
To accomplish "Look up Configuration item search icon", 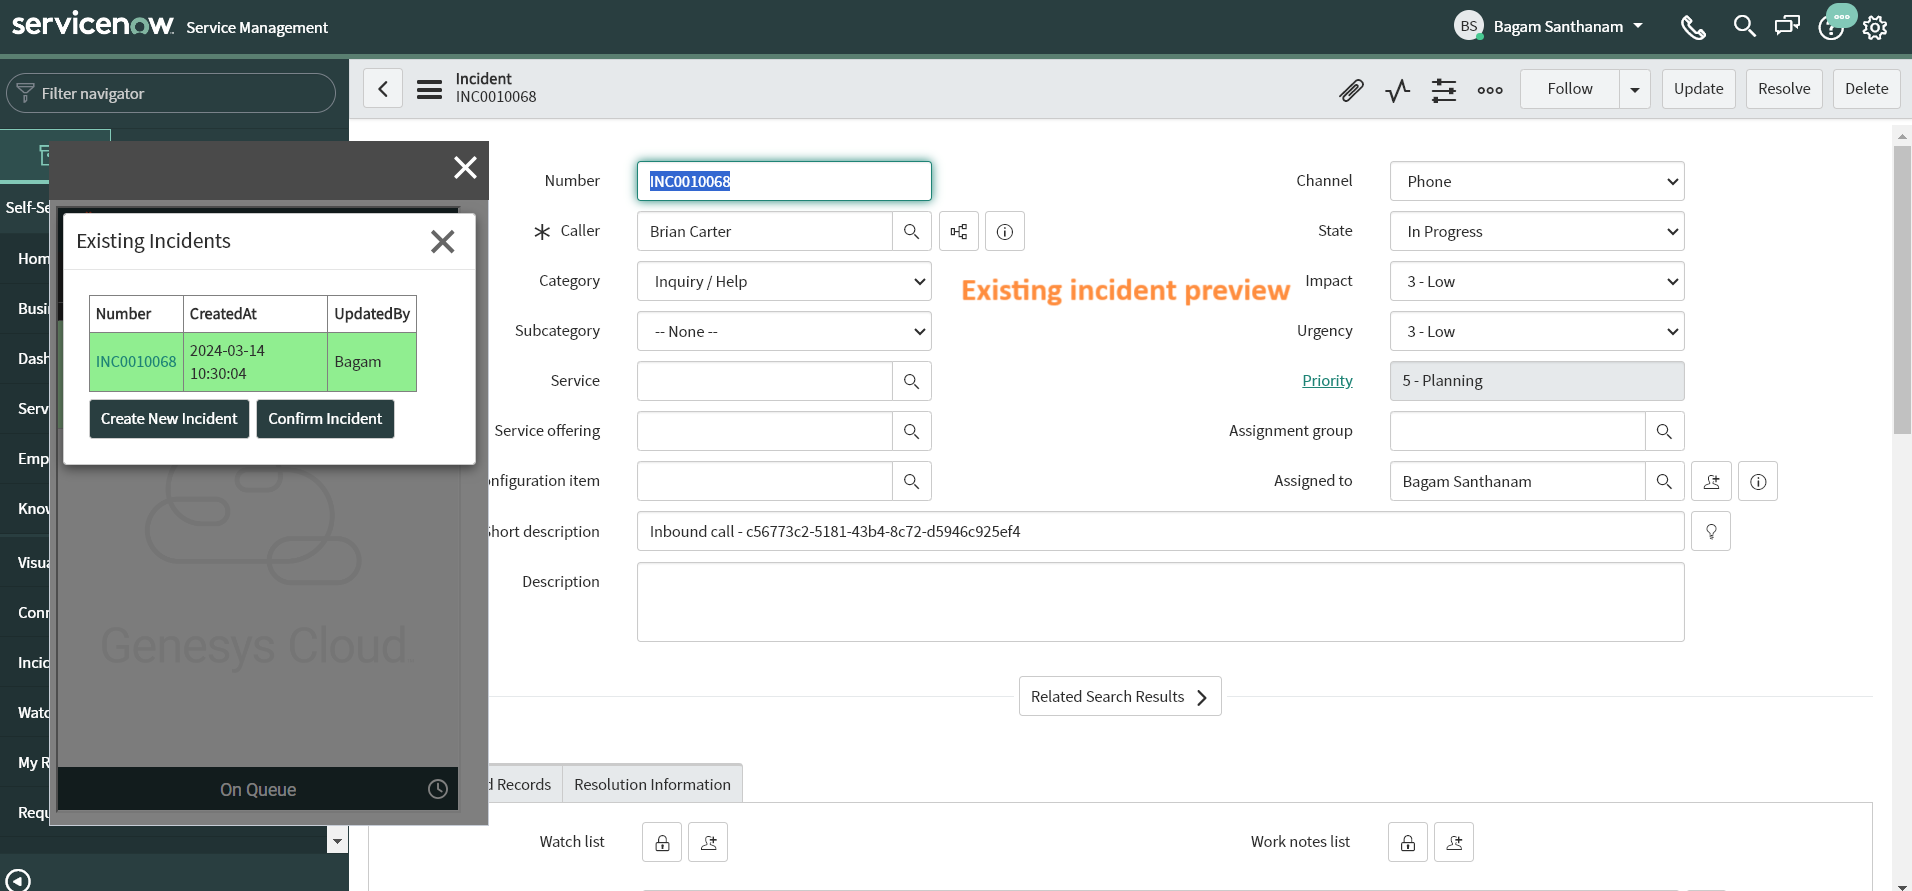I will [911, 481].
